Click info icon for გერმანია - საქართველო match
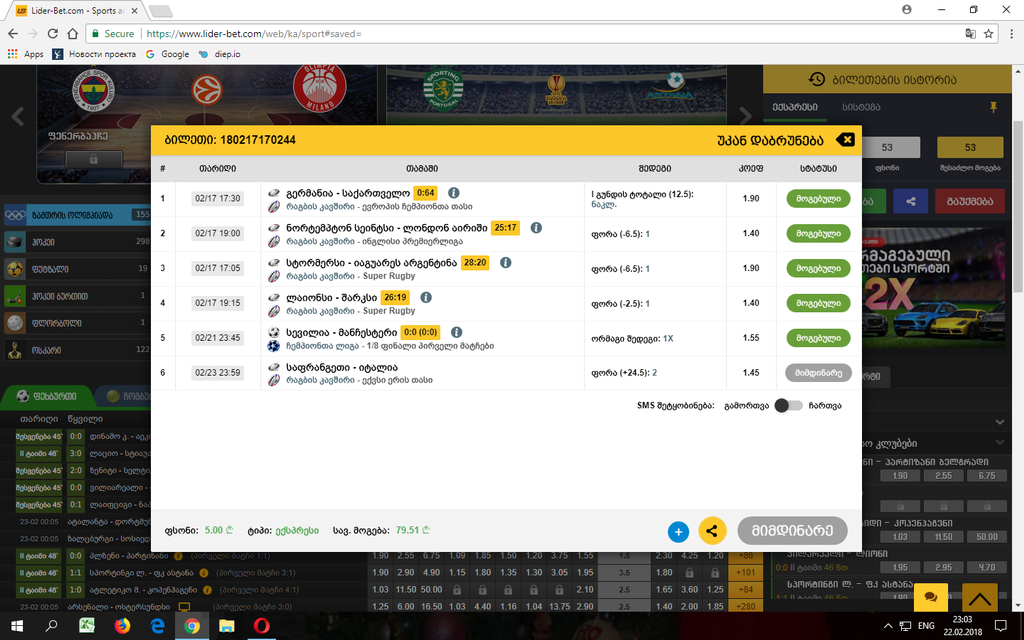1024x640 pixels. pyautogui.click(x=454, y=193)
